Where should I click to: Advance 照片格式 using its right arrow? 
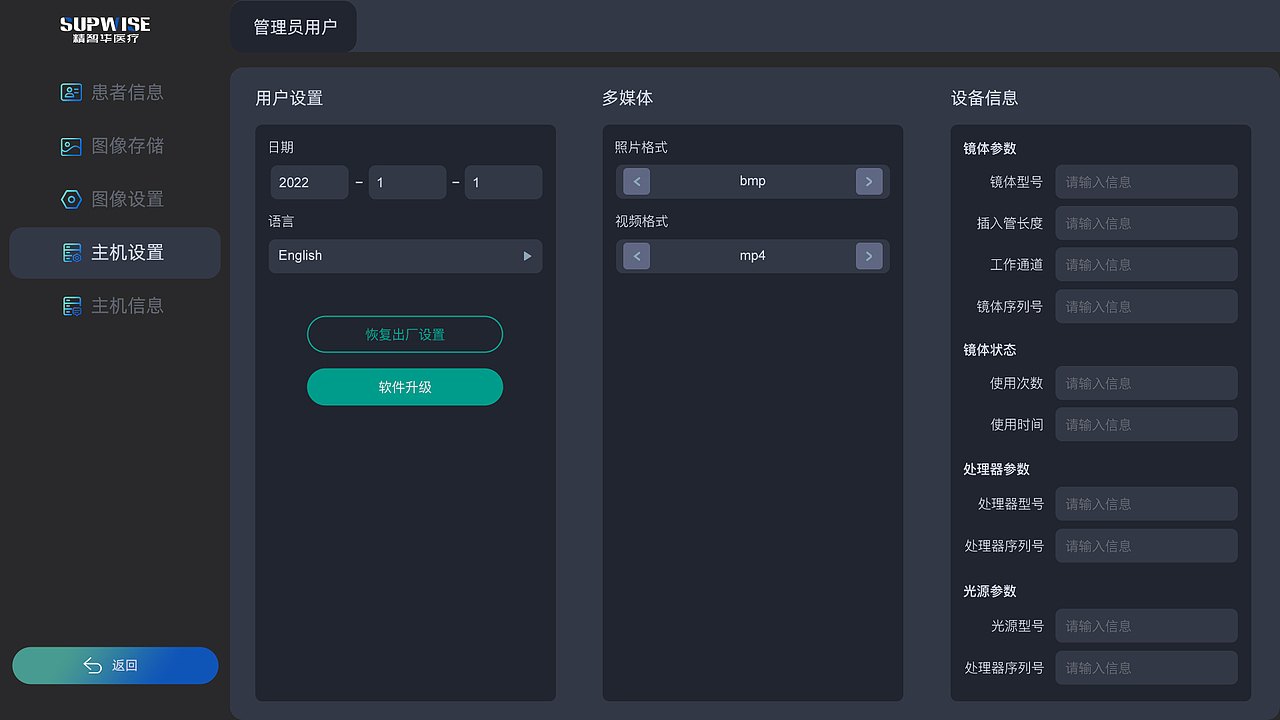tap(868, 181)
